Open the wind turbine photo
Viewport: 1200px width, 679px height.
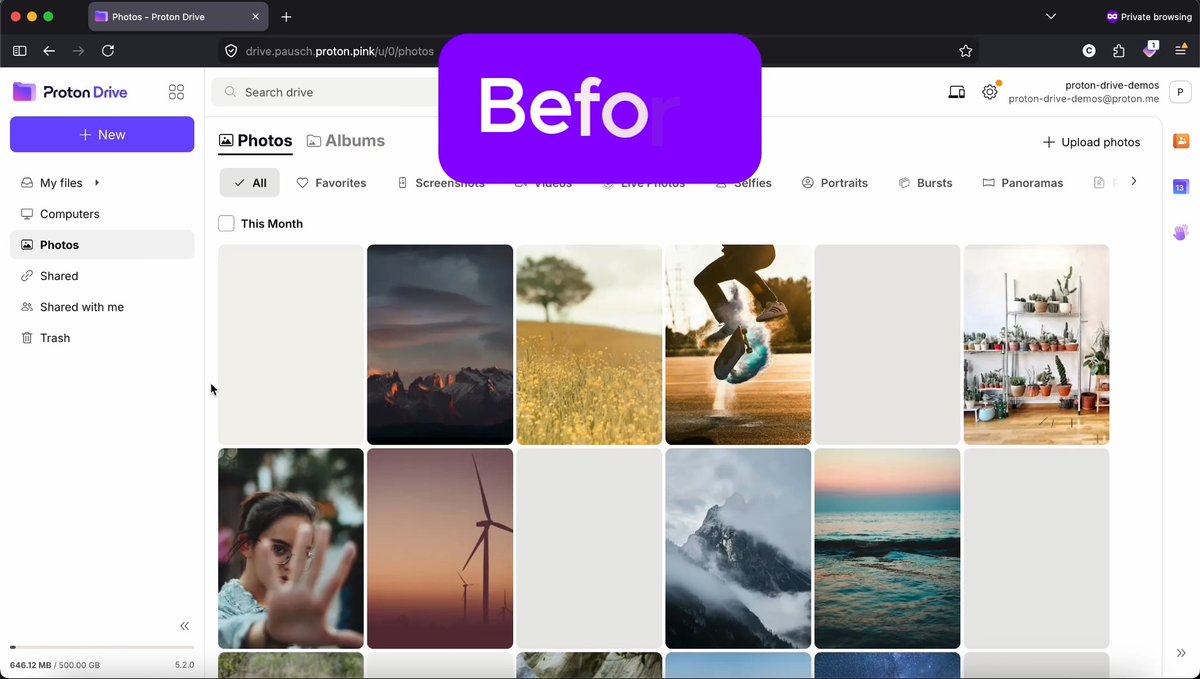point(440,548)
